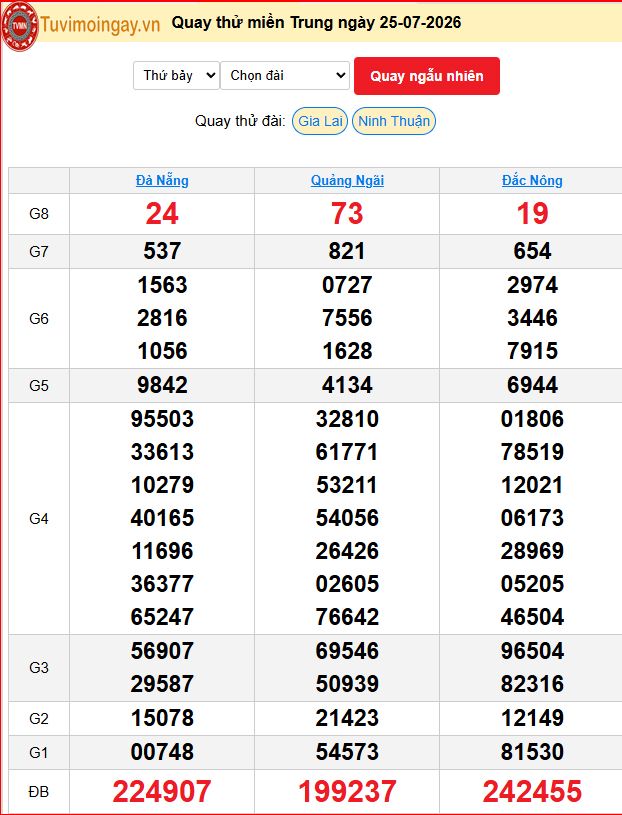This screenshot has height=815, width=622.
Task: Click Đà Nẵng G8 number 24
Action: click(x=162, y=214)
